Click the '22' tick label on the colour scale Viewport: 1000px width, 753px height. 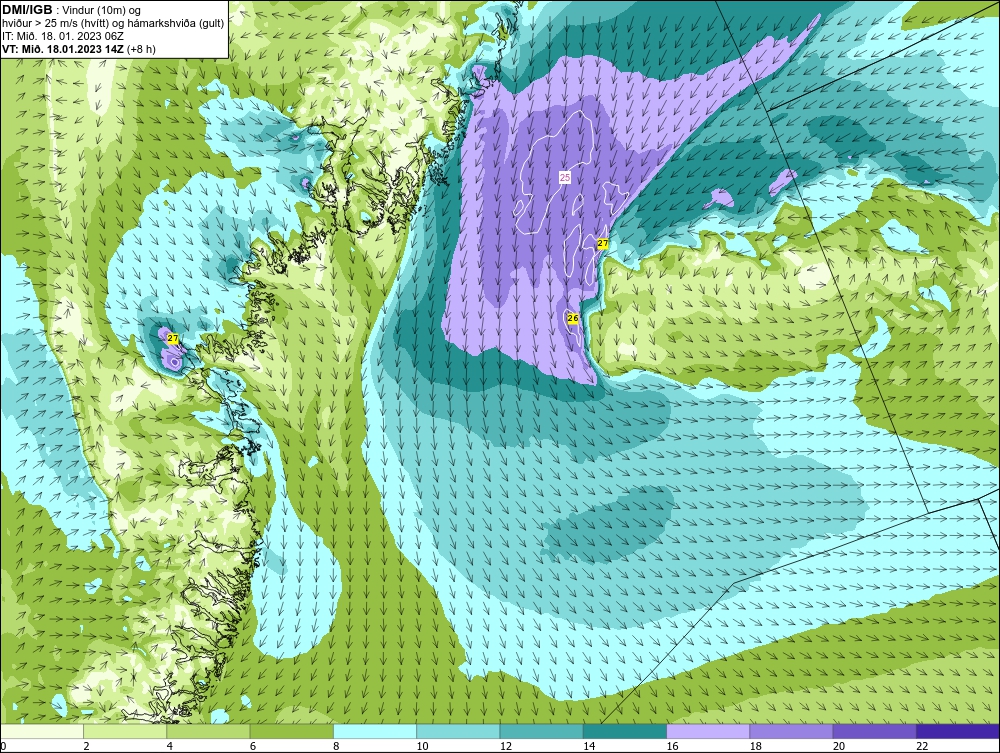922,747
